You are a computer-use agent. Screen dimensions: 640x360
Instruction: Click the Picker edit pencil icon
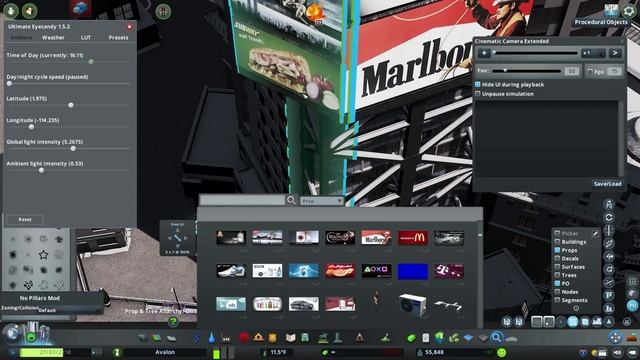595,234
